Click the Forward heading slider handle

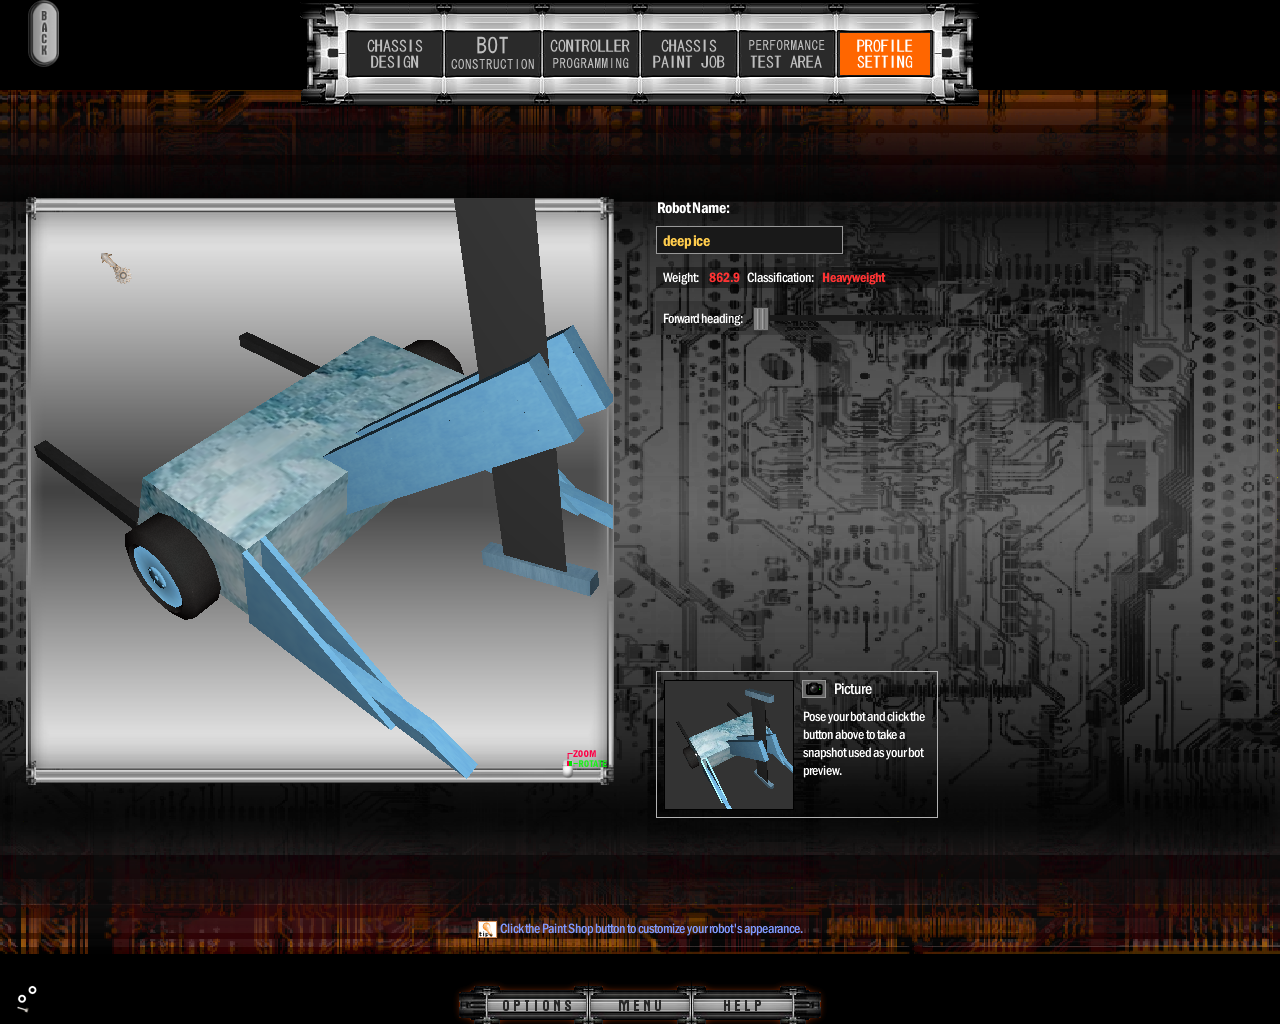tap(761, 319)
